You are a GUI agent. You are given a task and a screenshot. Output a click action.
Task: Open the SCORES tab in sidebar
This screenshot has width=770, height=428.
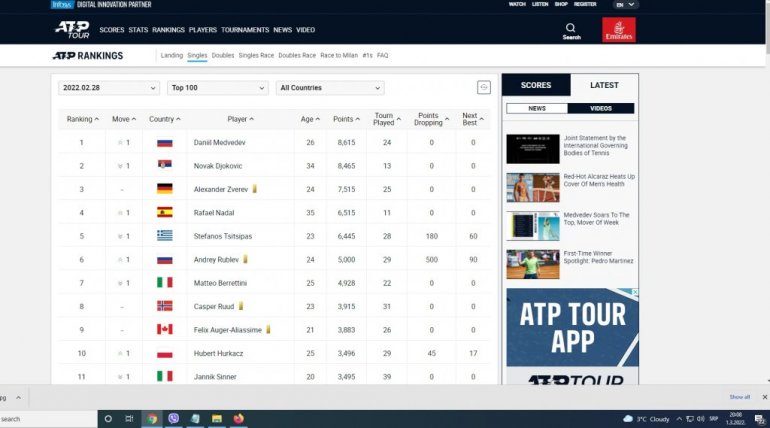(x=536, y=86)
